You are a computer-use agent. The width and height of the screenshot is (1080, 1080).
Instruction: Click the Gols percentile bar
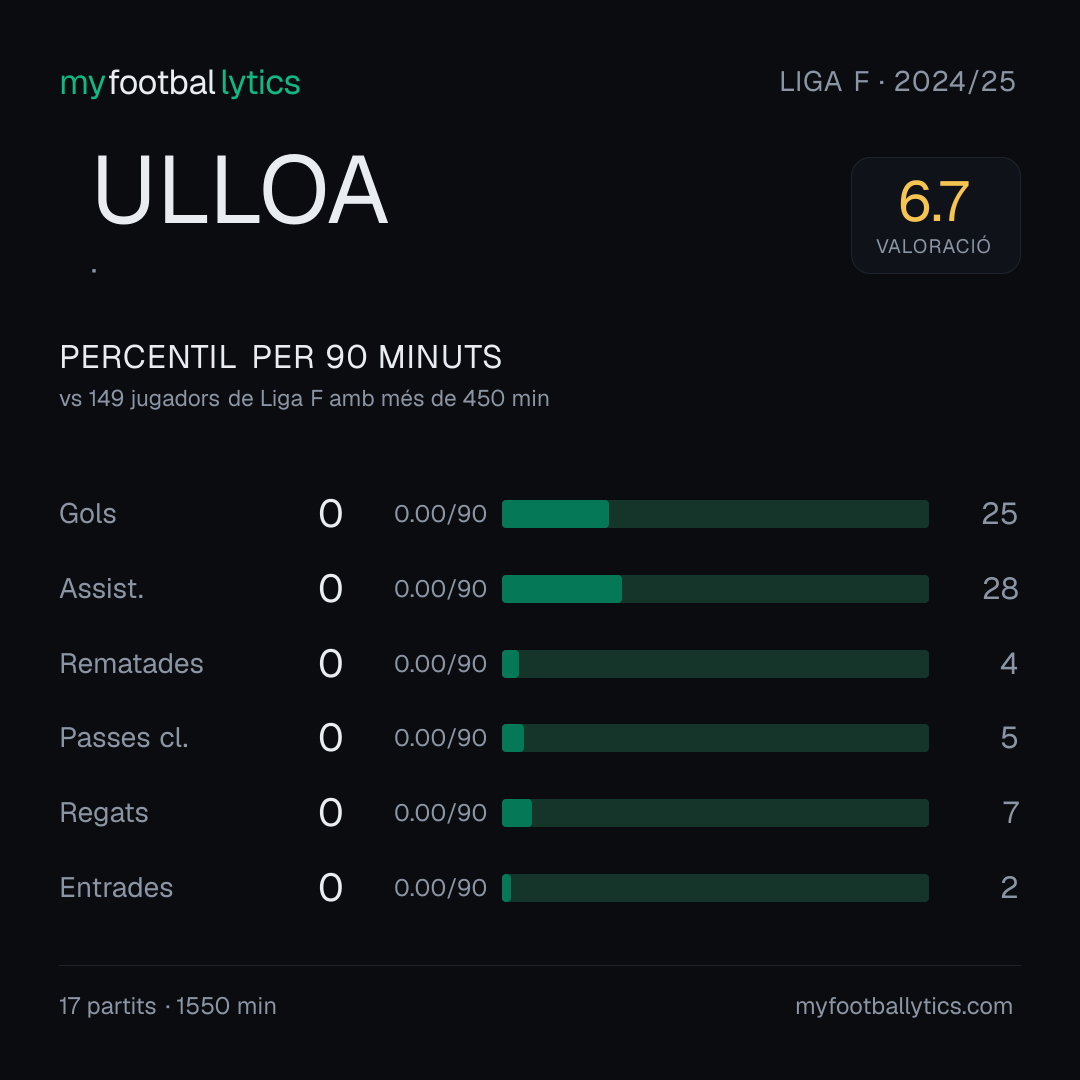pyautogui.click(x=715, y=514)
